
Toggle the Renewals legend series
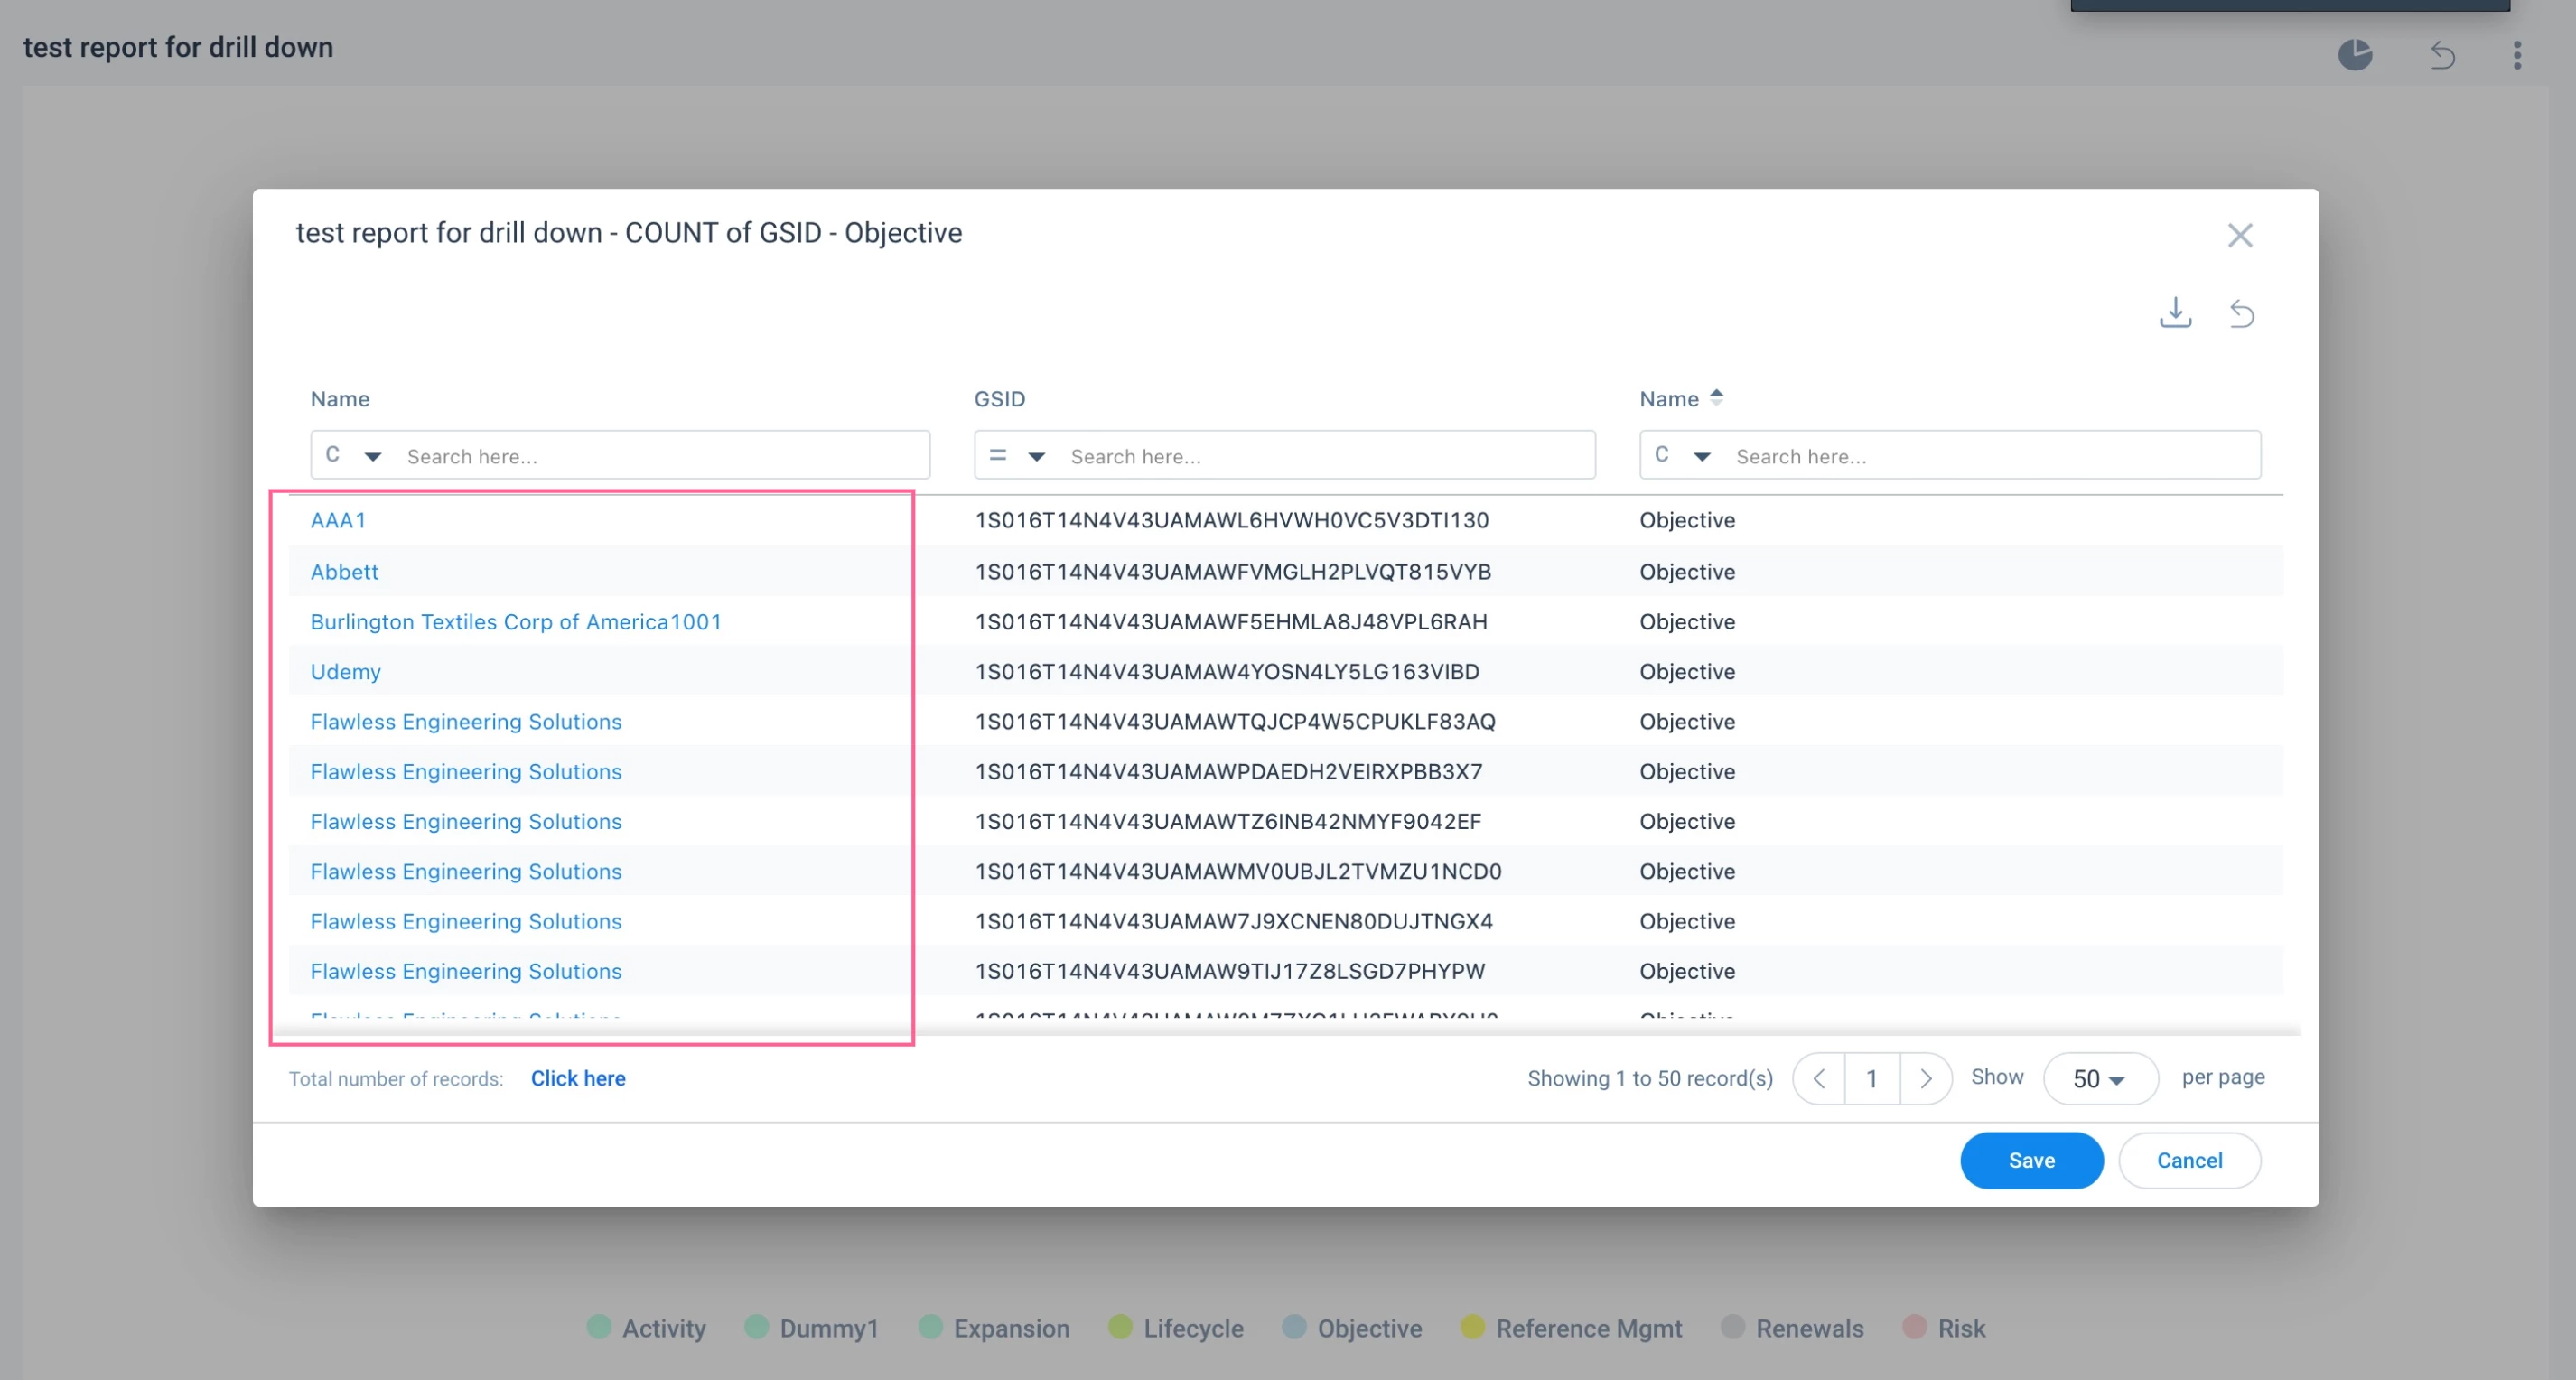point(1792,1328)
